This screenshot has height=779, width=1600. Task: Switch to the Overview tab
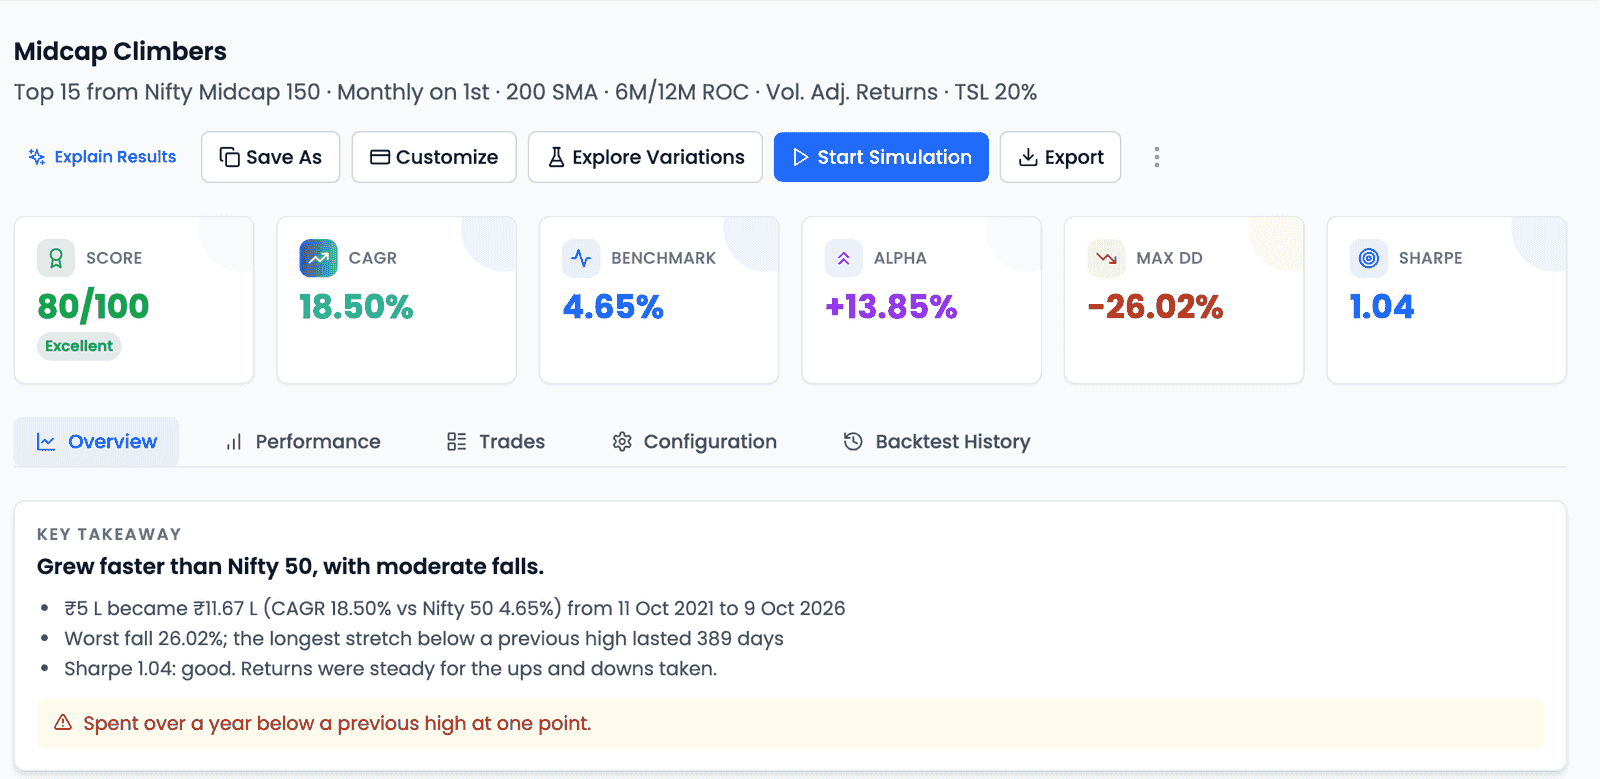pos(96,442)
